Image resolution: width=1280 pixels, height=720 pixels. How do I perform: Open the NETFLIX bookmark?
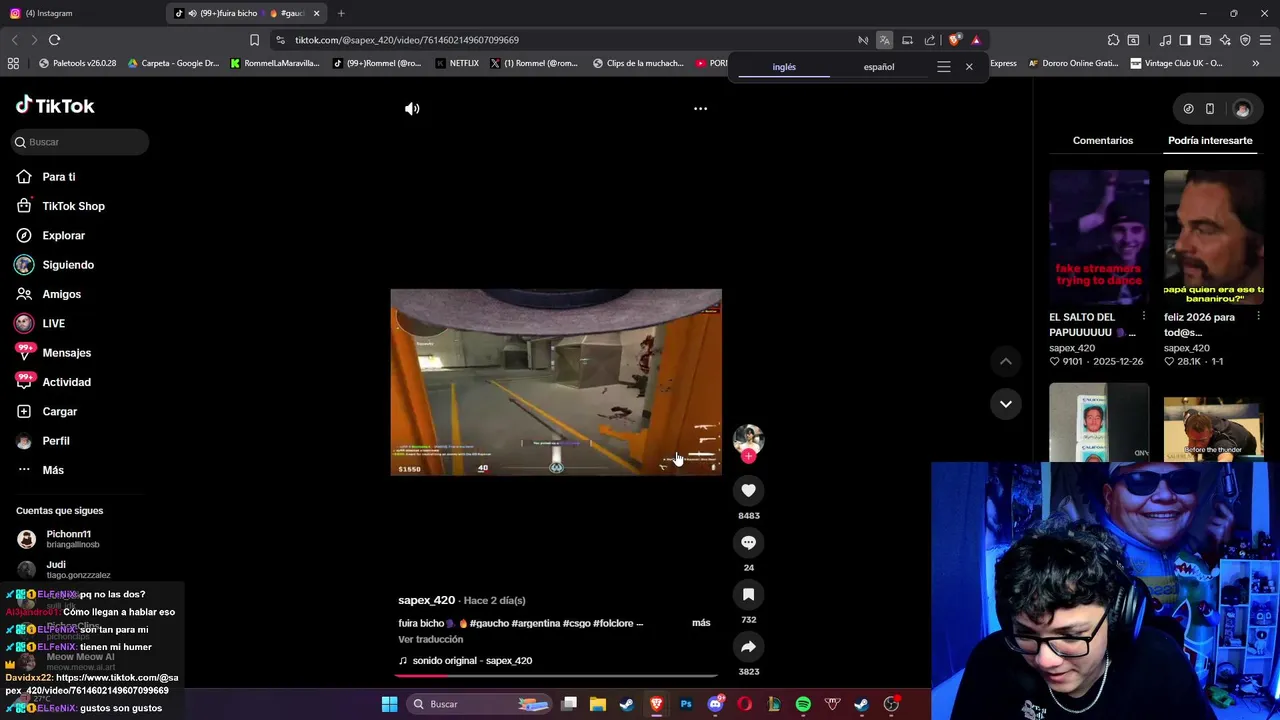457,63
